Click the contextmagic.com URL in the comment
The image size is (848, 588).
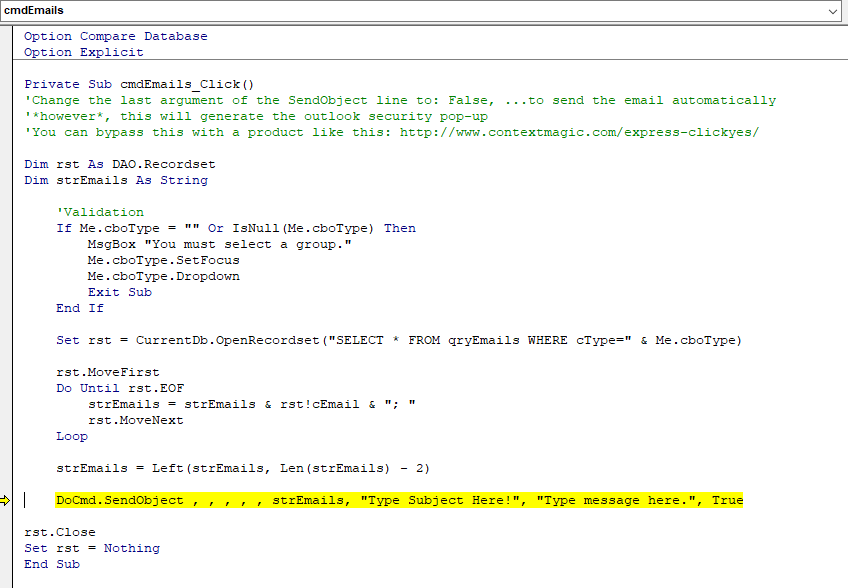[x=579, y=133]
